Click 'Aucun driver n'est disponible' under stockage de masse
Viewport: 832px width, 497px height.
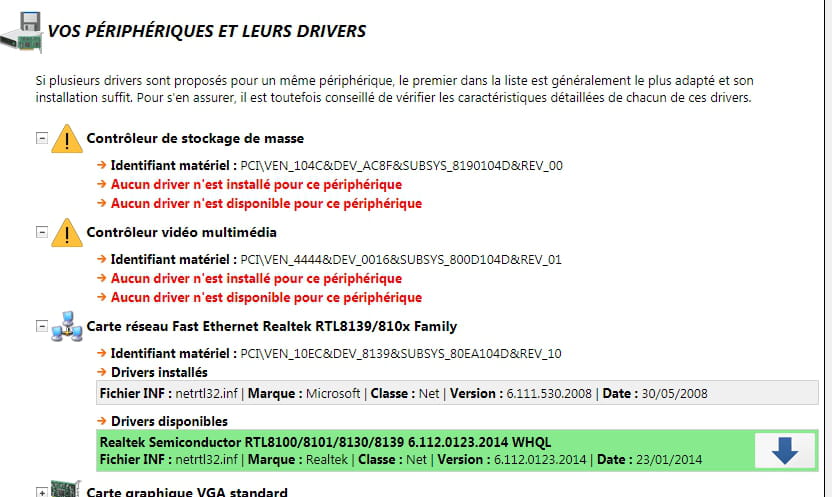266,204
